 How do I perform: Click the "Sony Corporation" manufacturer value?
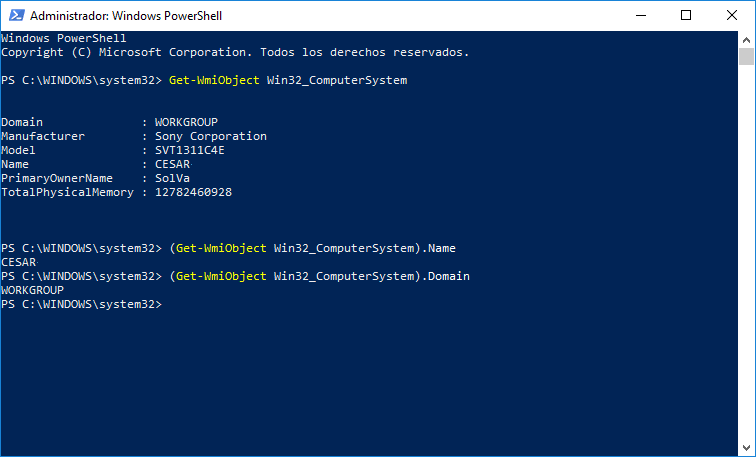(211, 136)
